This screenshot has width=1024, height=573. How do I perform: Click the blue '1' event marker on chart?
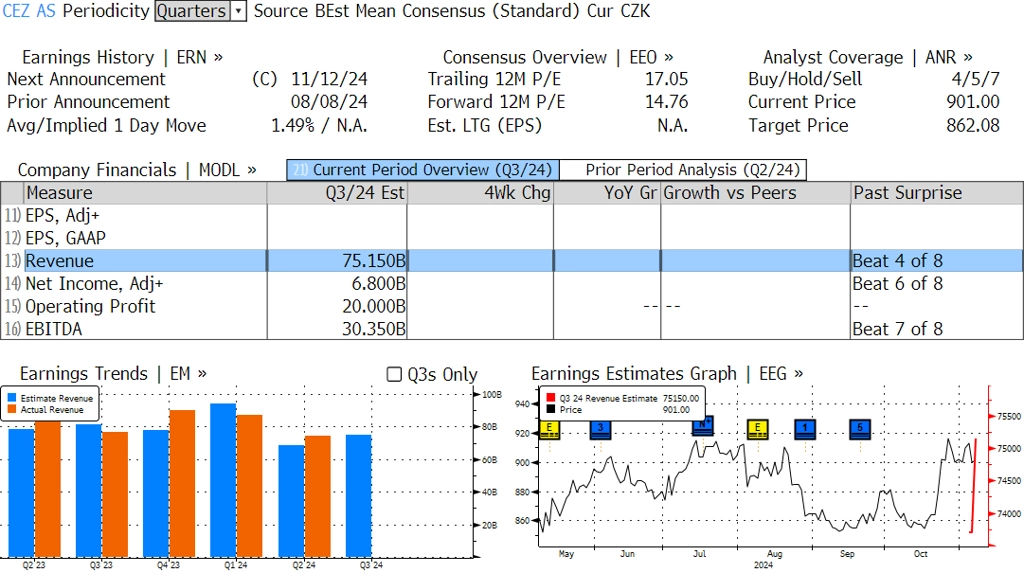805,429
